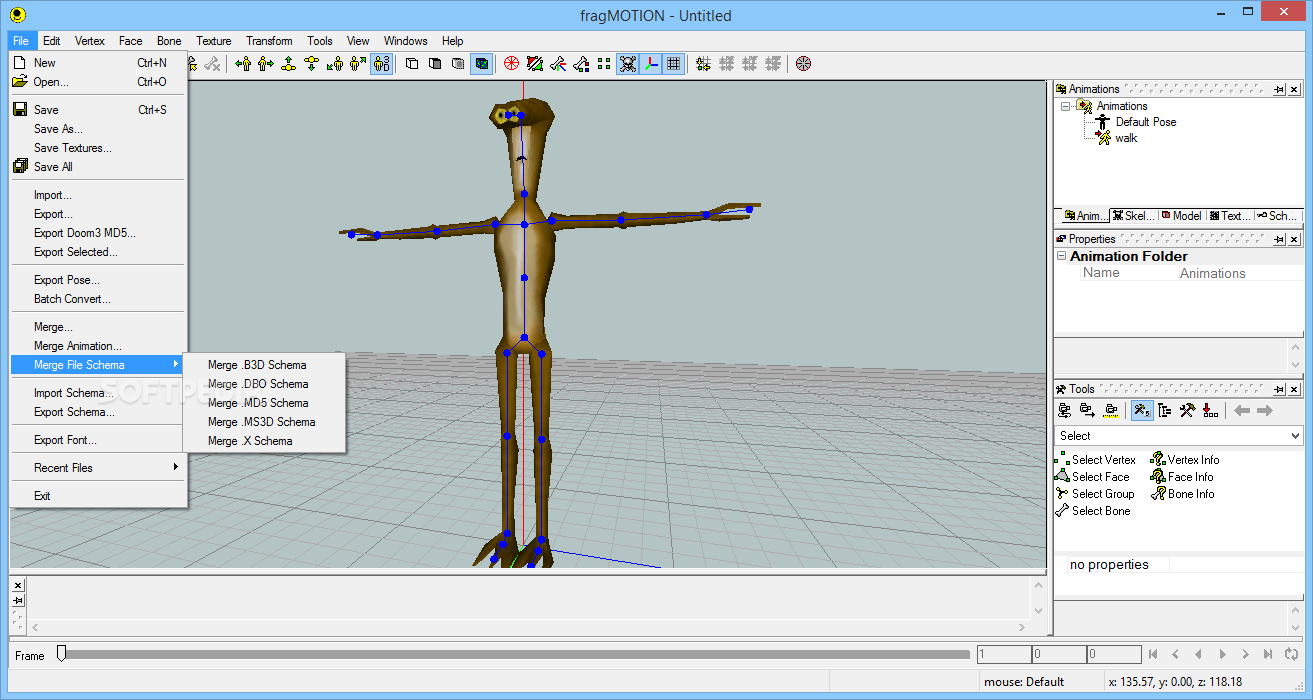Image resolution: width=1313 pixels, height=700 pixels.
Task: Choose the Select Bone tool
Action: (x=1092, y=511)
